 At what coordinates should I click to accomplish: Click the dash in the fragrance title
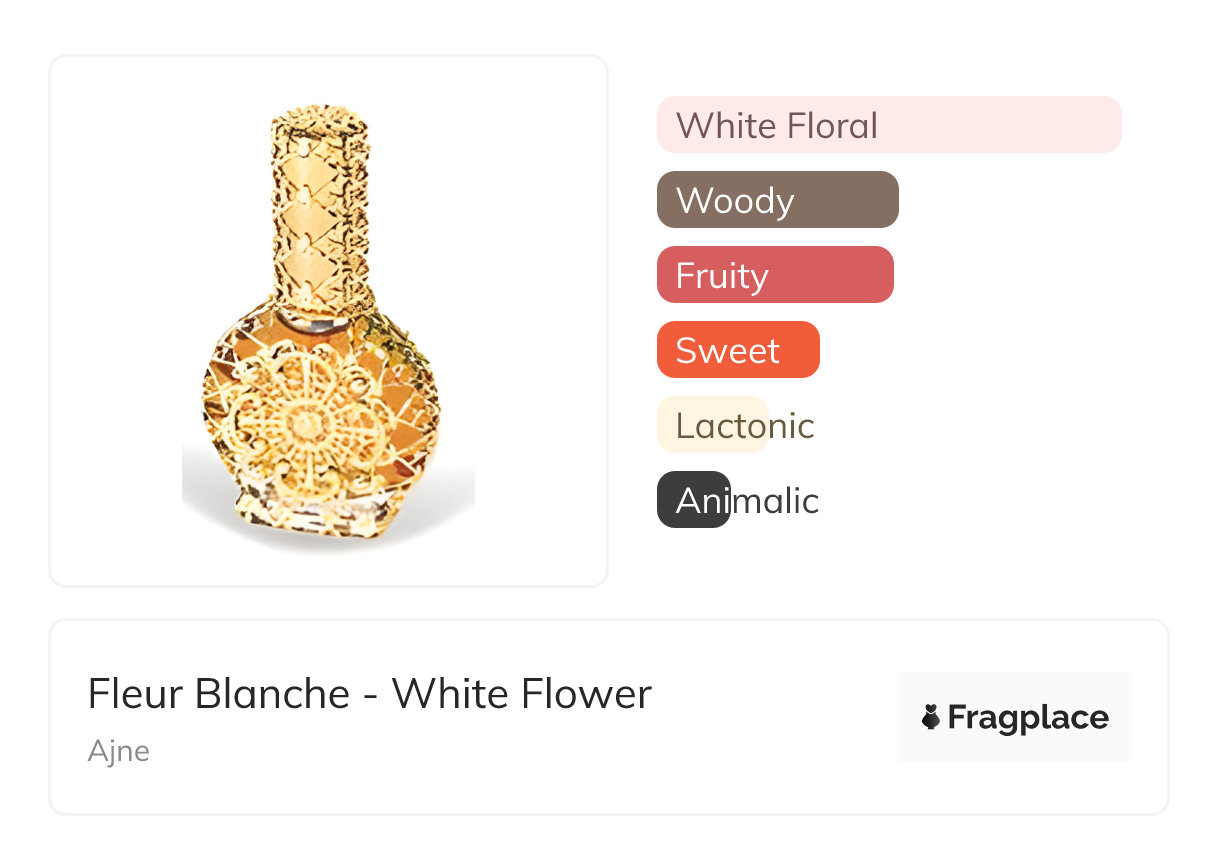point(370,695)
